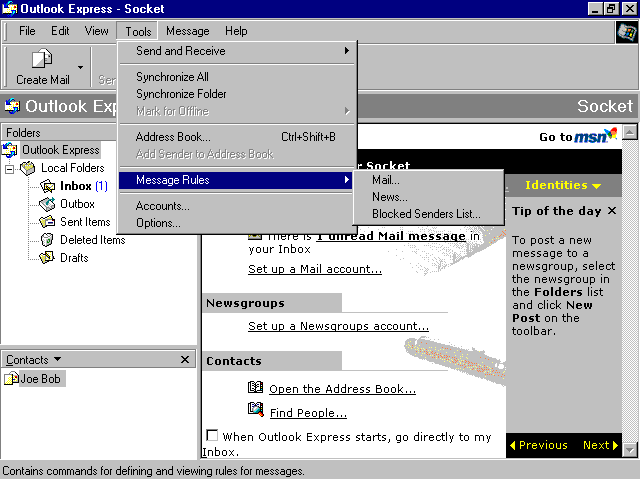640x480 pixels.
Task: Click the Windows logo throbber icon
Action: tap(627, 32)
